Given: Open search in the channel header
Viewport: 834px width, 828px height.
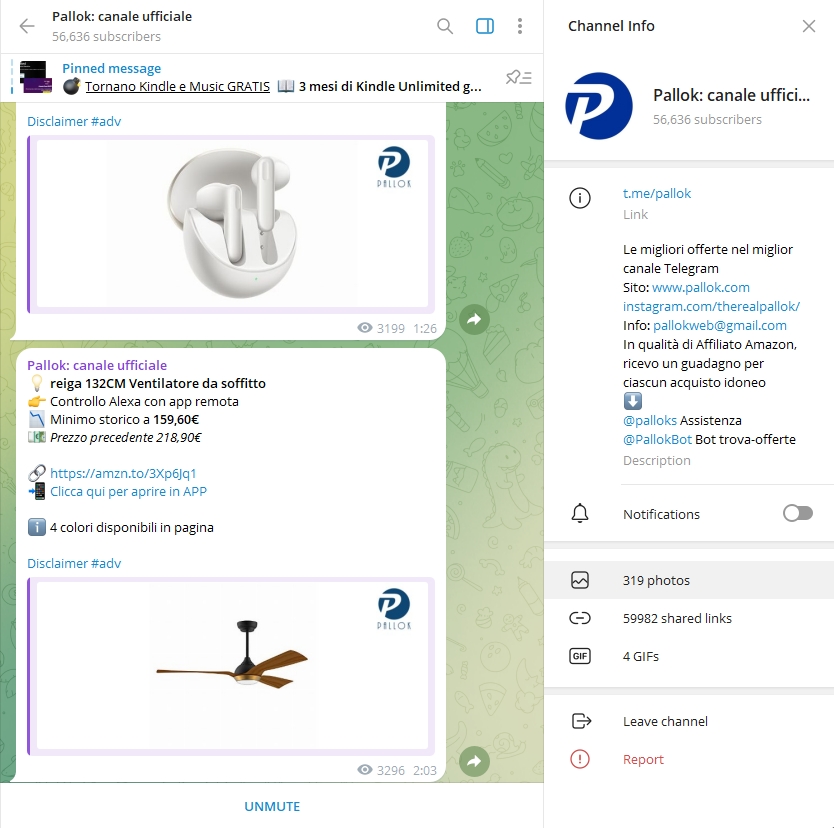Looking at the screenshot, I should point(445,26).
